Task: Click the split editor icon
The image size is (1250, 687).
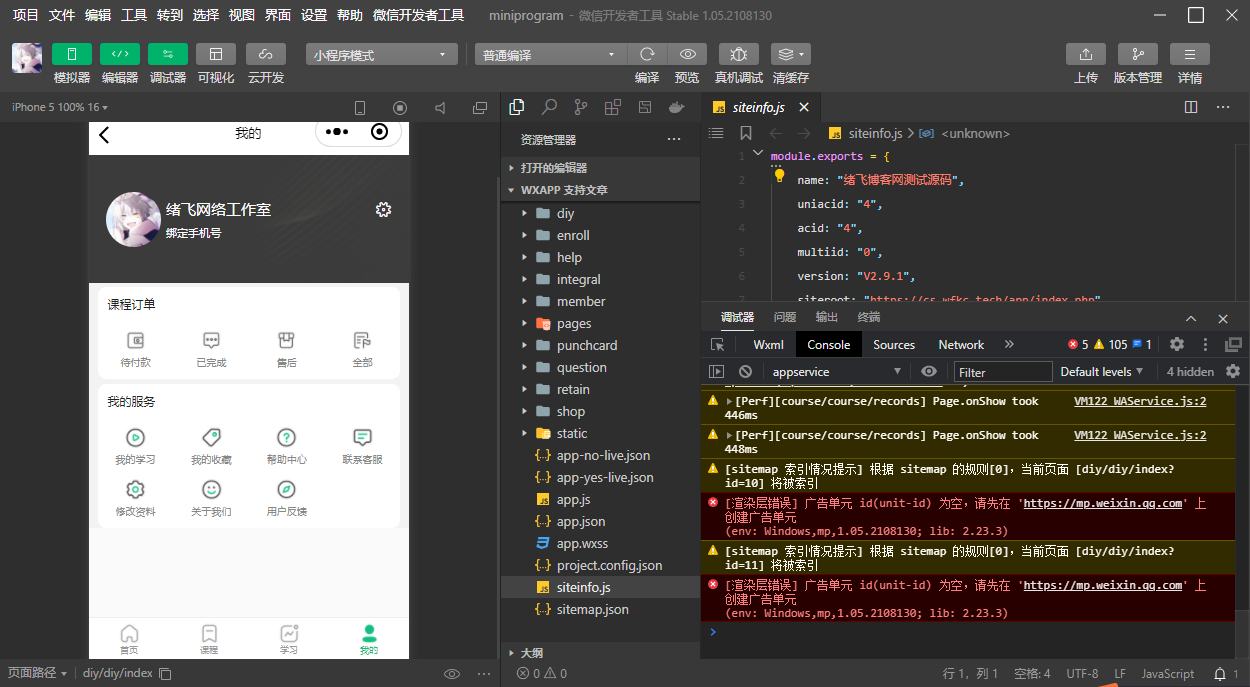Action: [x=1191, y=107]
